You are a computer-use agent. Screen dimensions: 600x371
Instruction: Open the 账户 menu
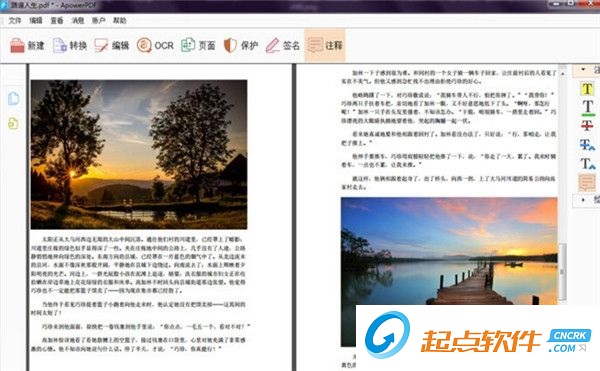(98, 20)
